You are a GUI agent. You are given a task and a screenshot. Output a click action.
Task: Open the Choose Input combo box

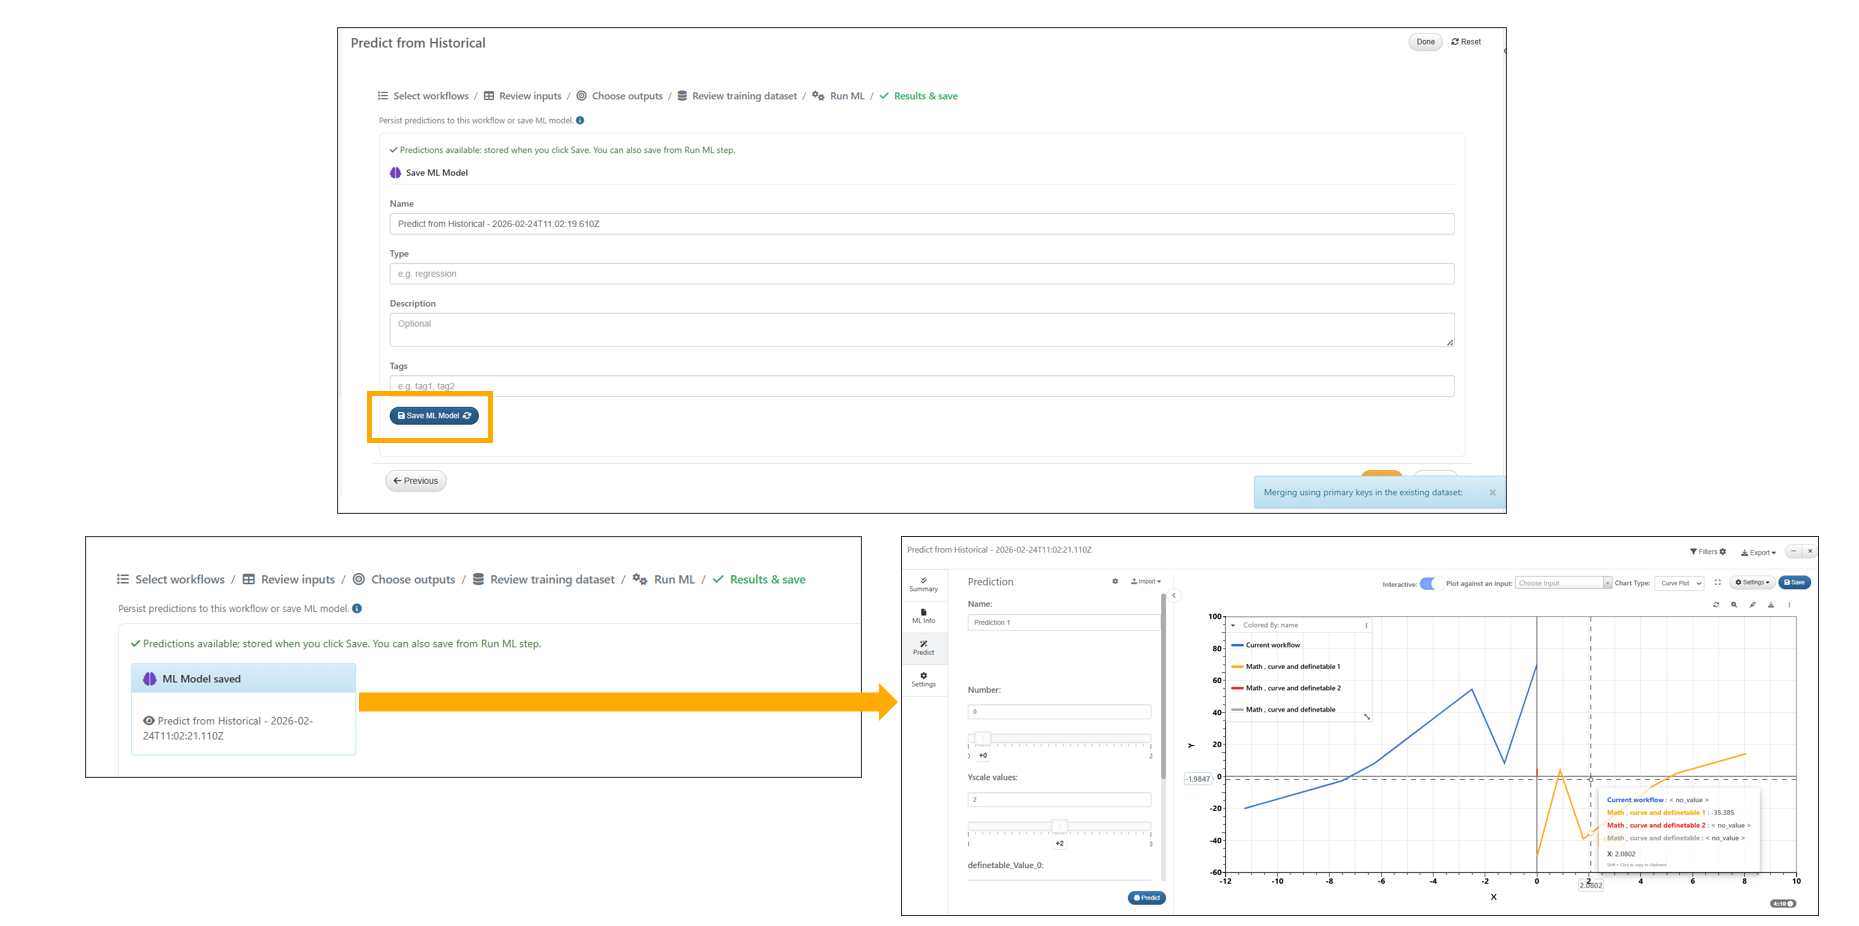coord(1563,583)
